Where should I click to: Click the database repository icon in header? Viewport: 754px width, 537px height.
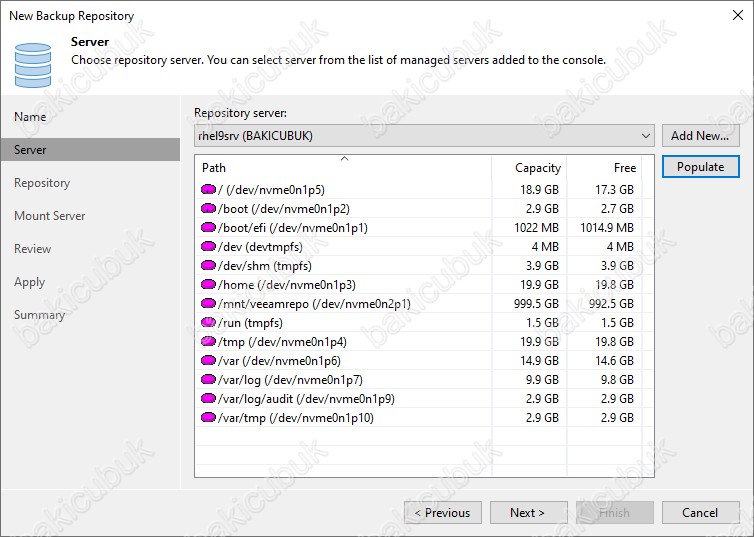(33, 65)
